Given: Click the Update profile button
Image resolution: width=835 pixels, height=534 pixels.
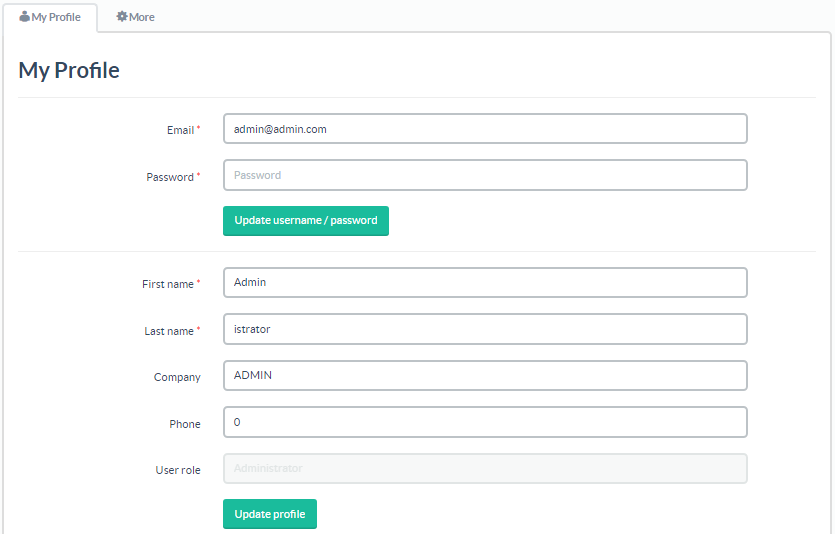Looking at the screenshot, I should pos(270,514).
